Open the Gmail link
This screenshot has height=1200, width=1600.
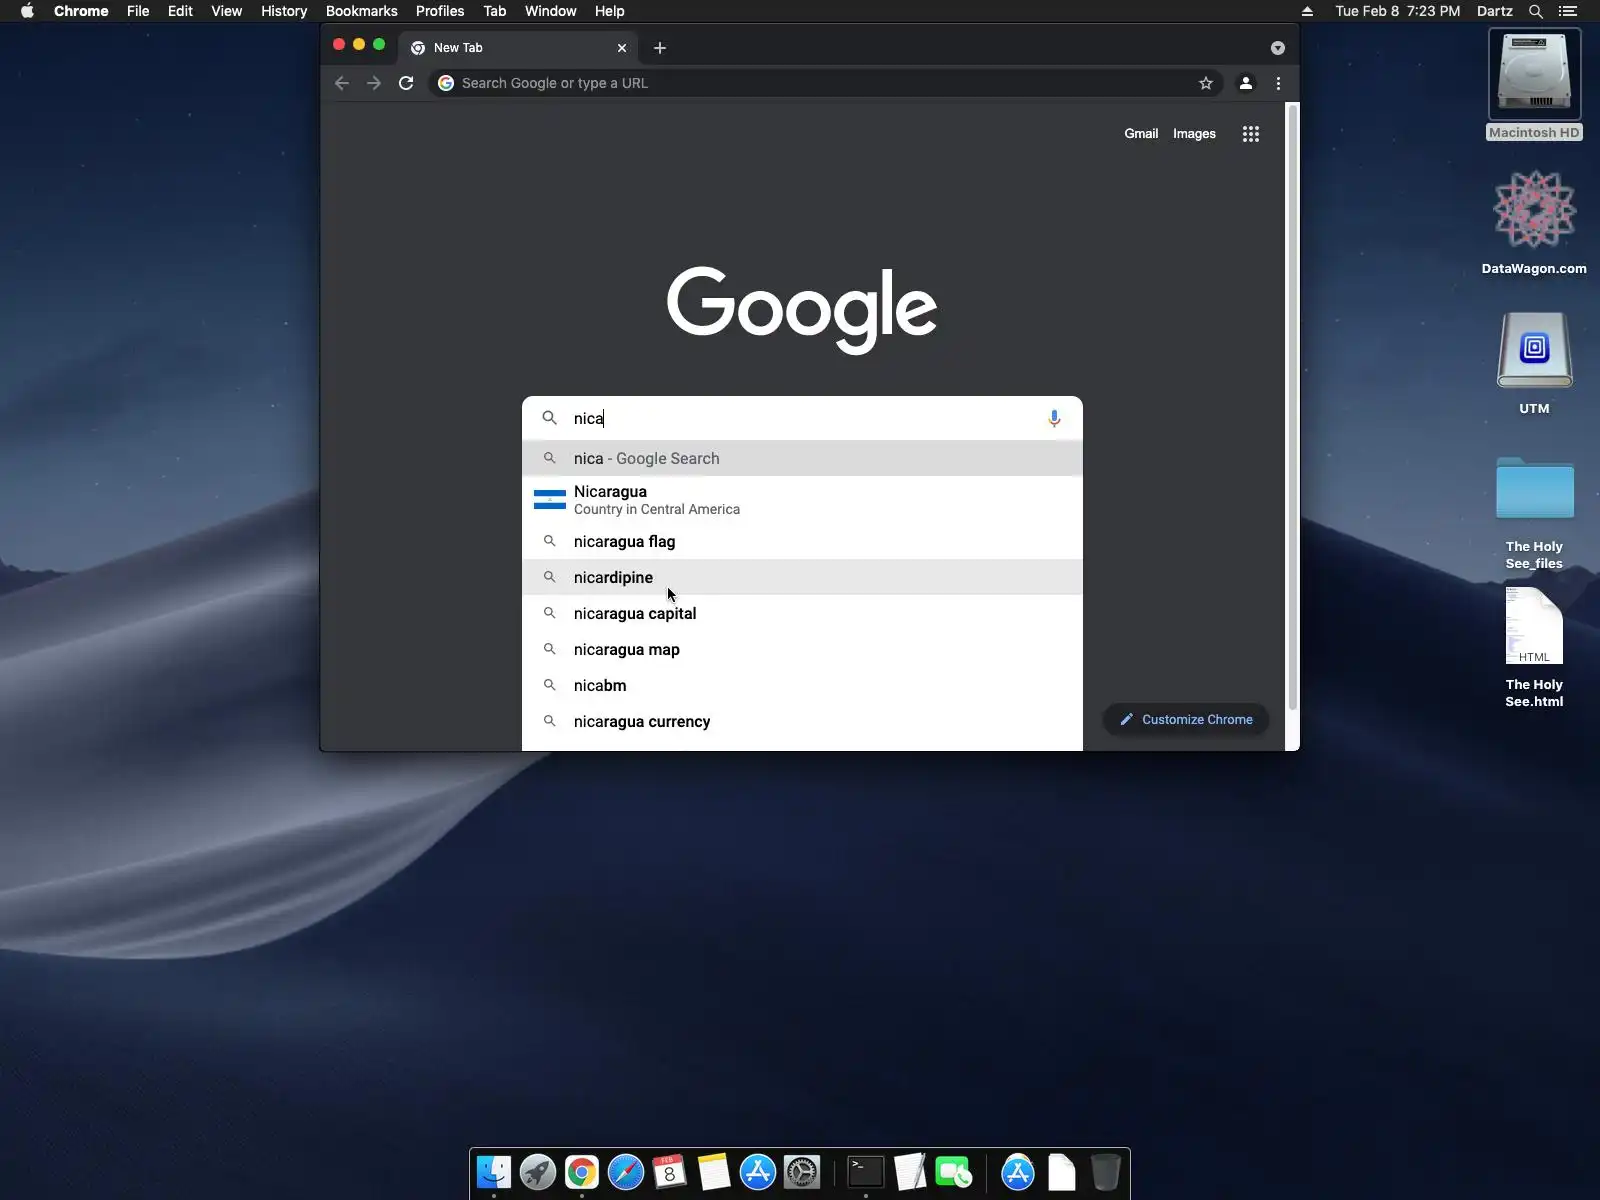coord(1141,134)
